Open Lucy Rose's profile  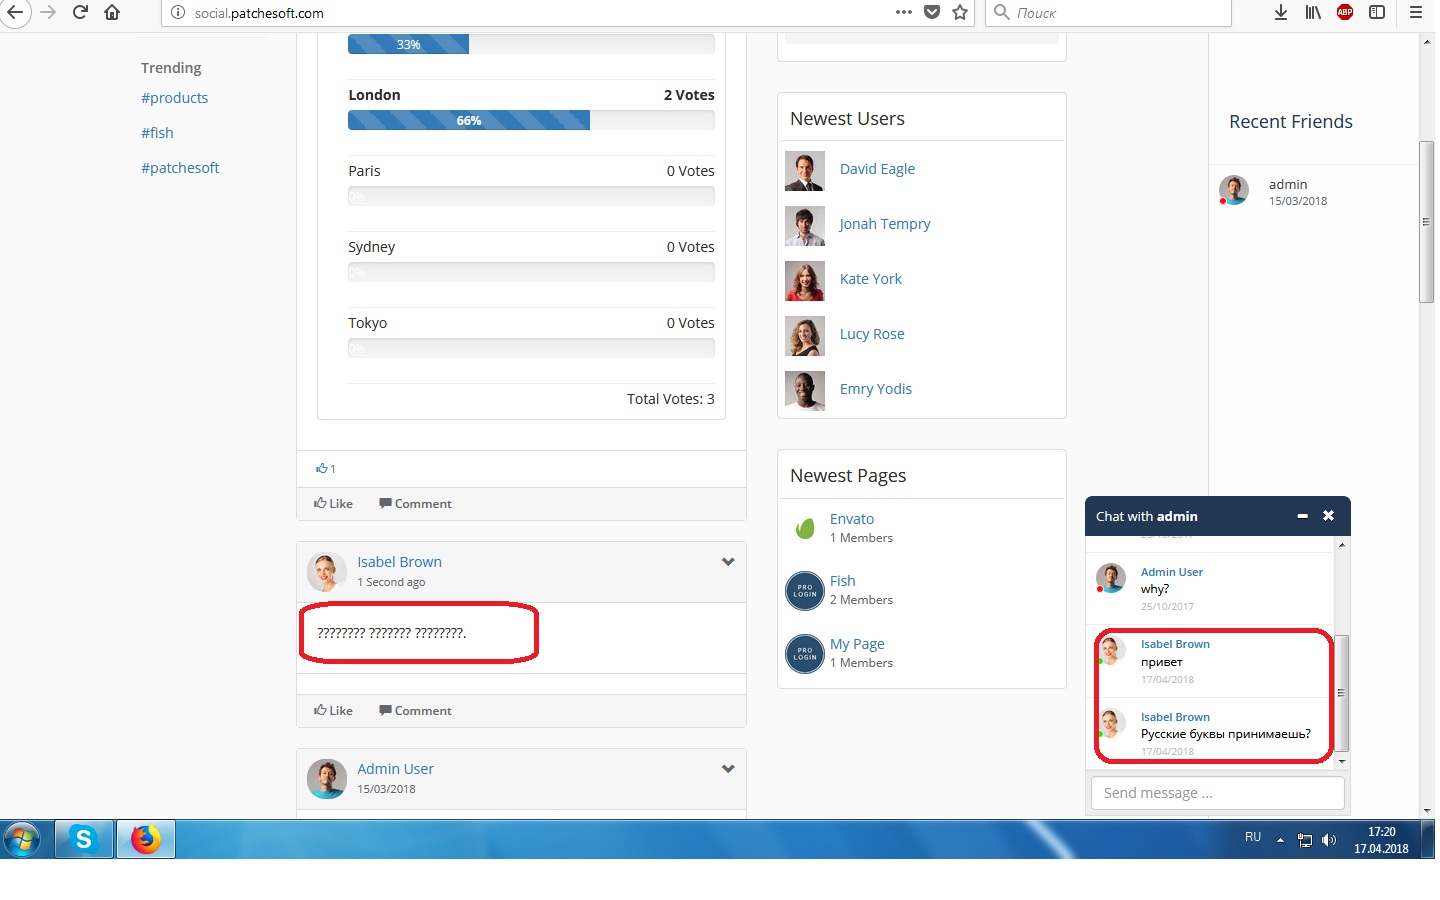point(872,334)
